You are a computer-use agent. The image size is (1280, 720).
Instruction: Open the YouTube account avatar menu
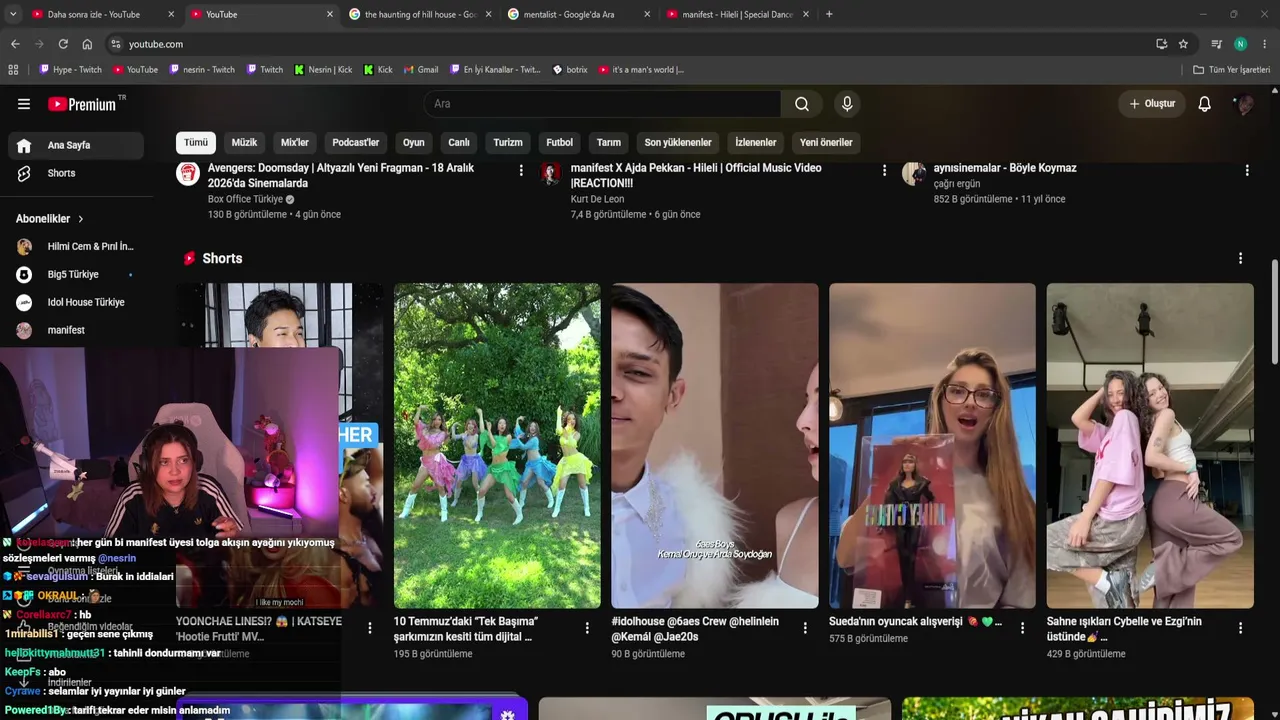pyautogui.click(x=1244, y=104)
